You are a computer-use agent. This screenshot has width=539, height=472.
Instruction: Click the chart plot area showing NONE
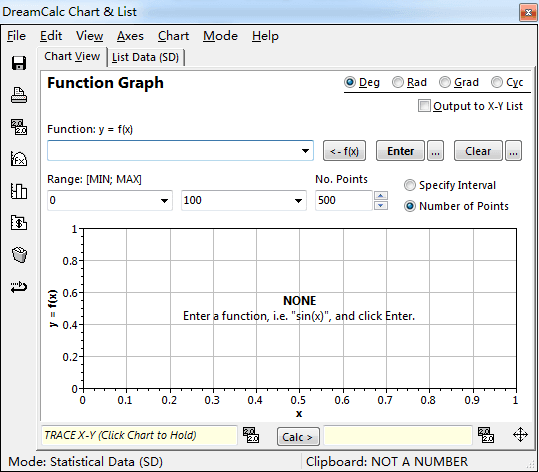point(299,308)
